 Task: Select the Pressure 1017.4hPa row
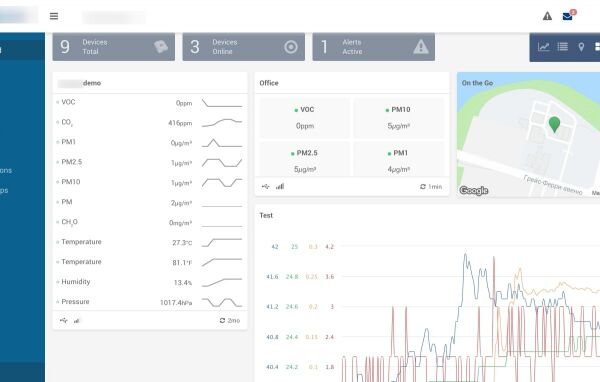[150, 302]
